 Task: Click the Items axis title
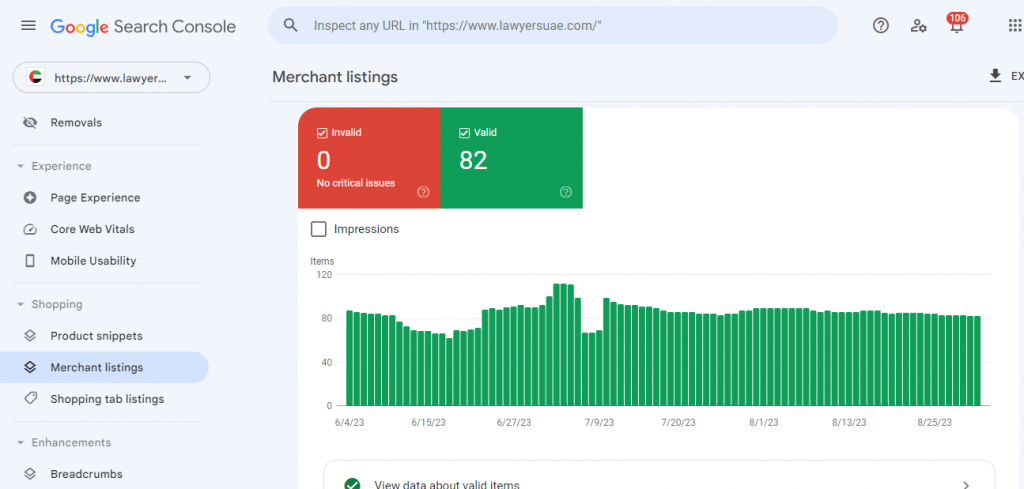pos(322,261)
